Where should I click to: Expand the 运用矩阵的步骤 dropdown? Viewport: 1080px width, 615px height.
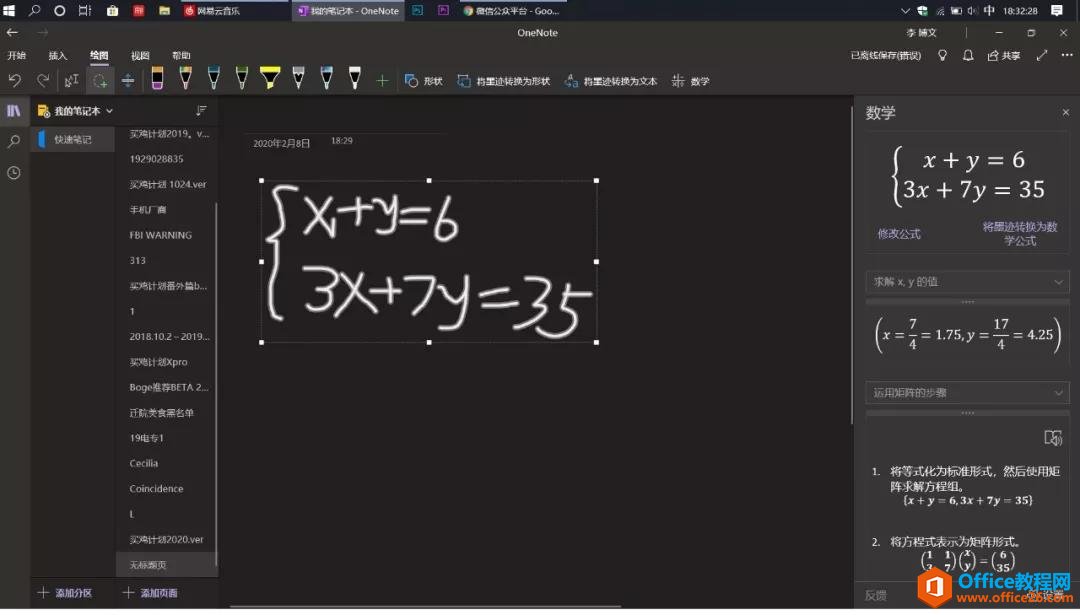click(x=965, y=392)
